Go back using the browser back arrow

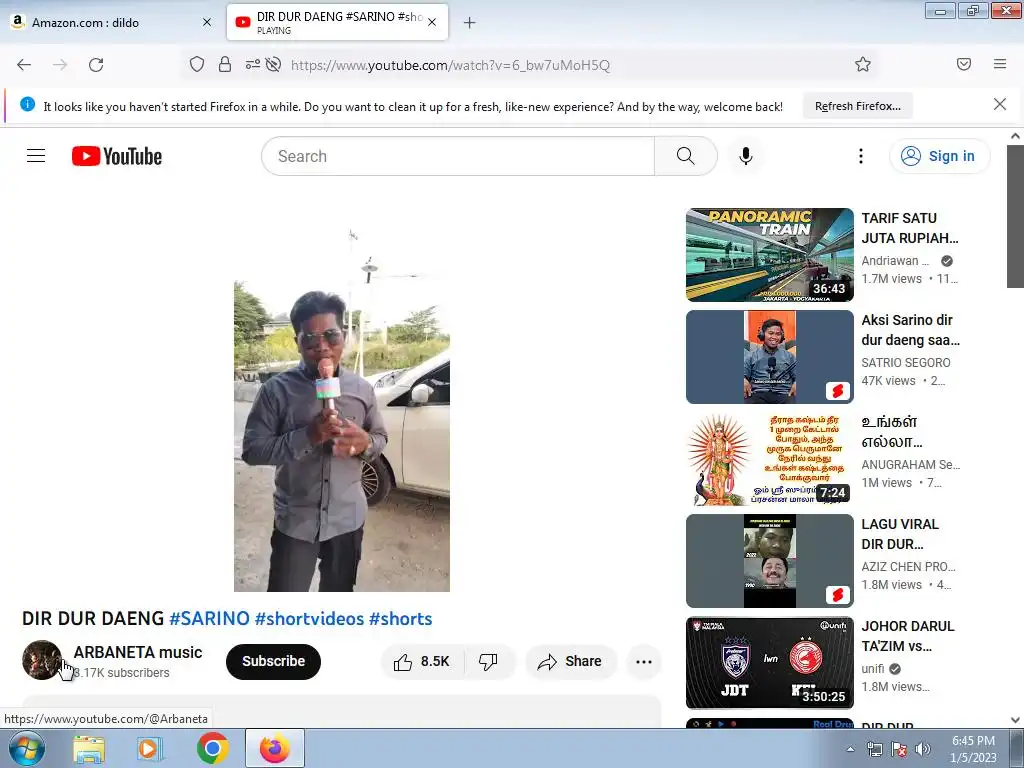(24, 65)
